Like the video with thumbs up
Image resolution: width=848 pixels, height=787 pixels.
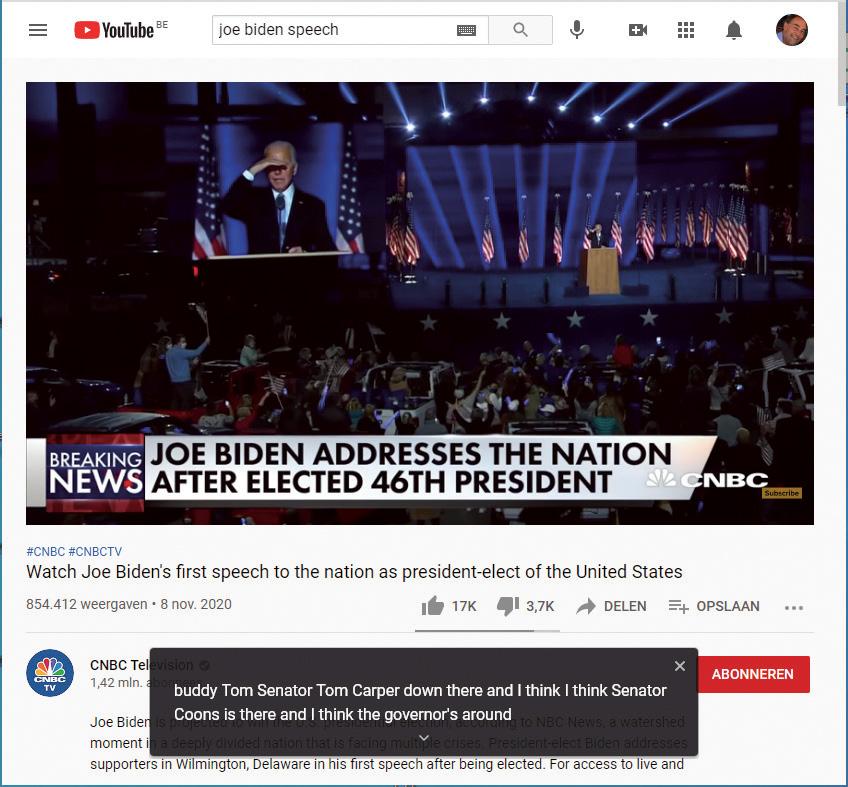coord(433,606)
